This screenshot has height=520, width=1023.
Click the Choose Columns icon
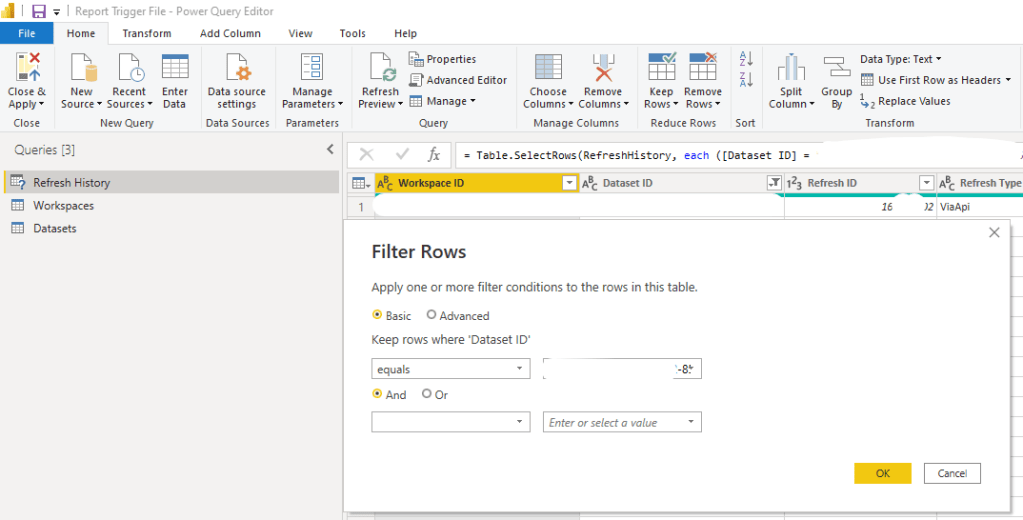(549, 67)
